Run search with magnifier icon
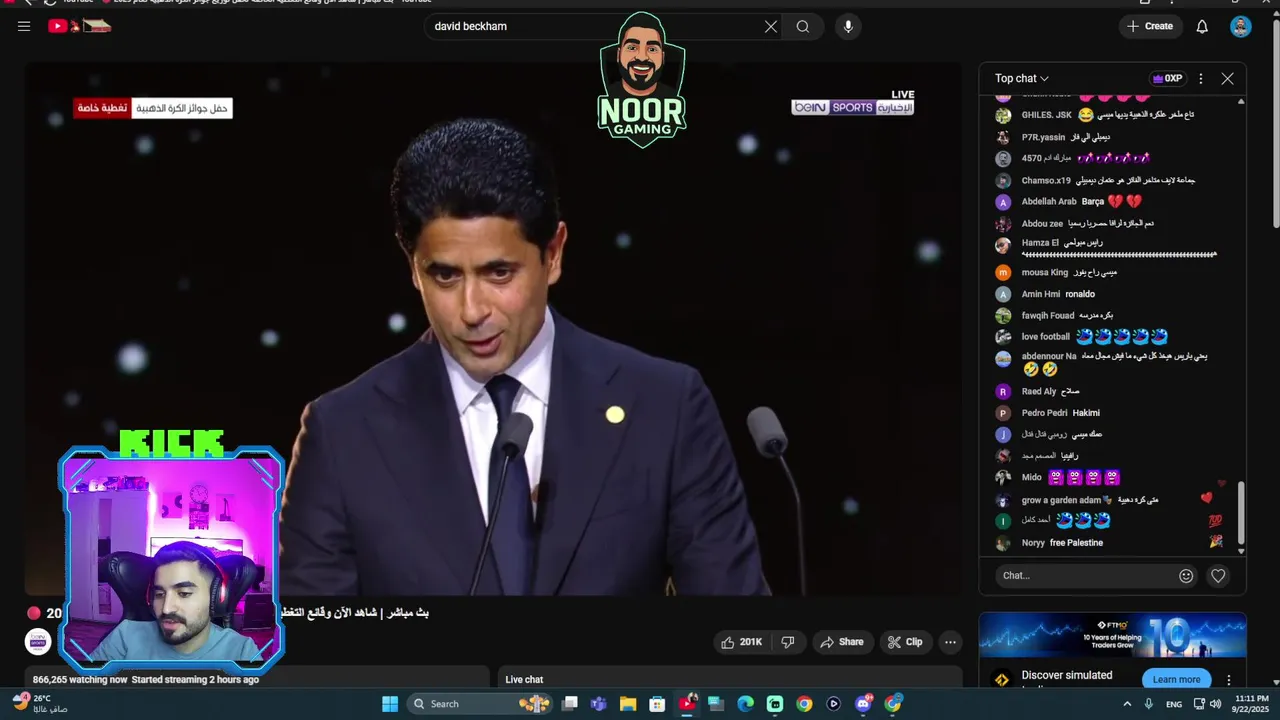1280x720 pixels. pyautogui.click(x=803, y=27)
